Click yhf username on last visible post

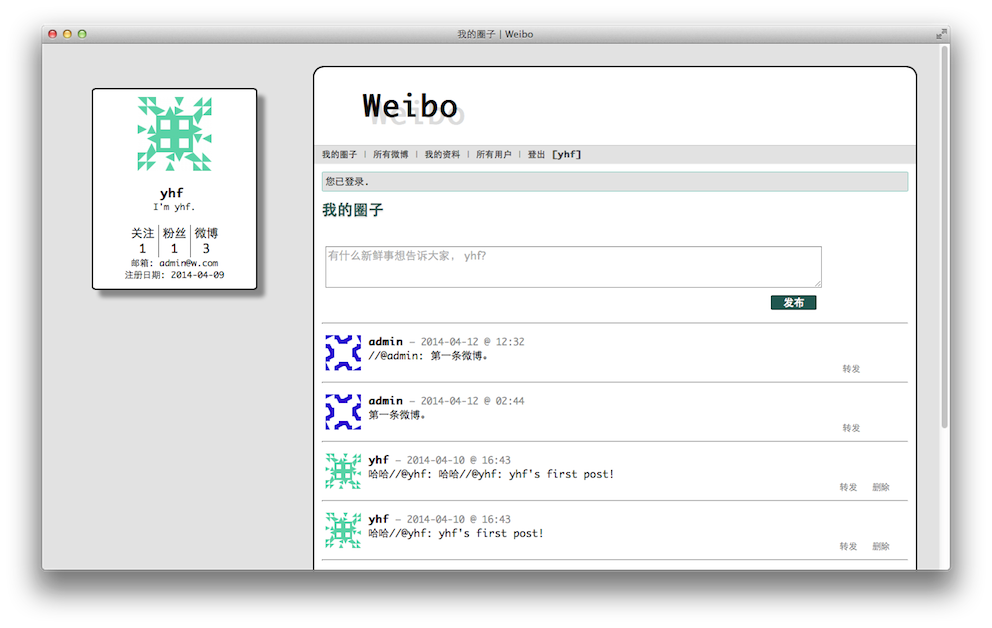[x=378, y=519]
